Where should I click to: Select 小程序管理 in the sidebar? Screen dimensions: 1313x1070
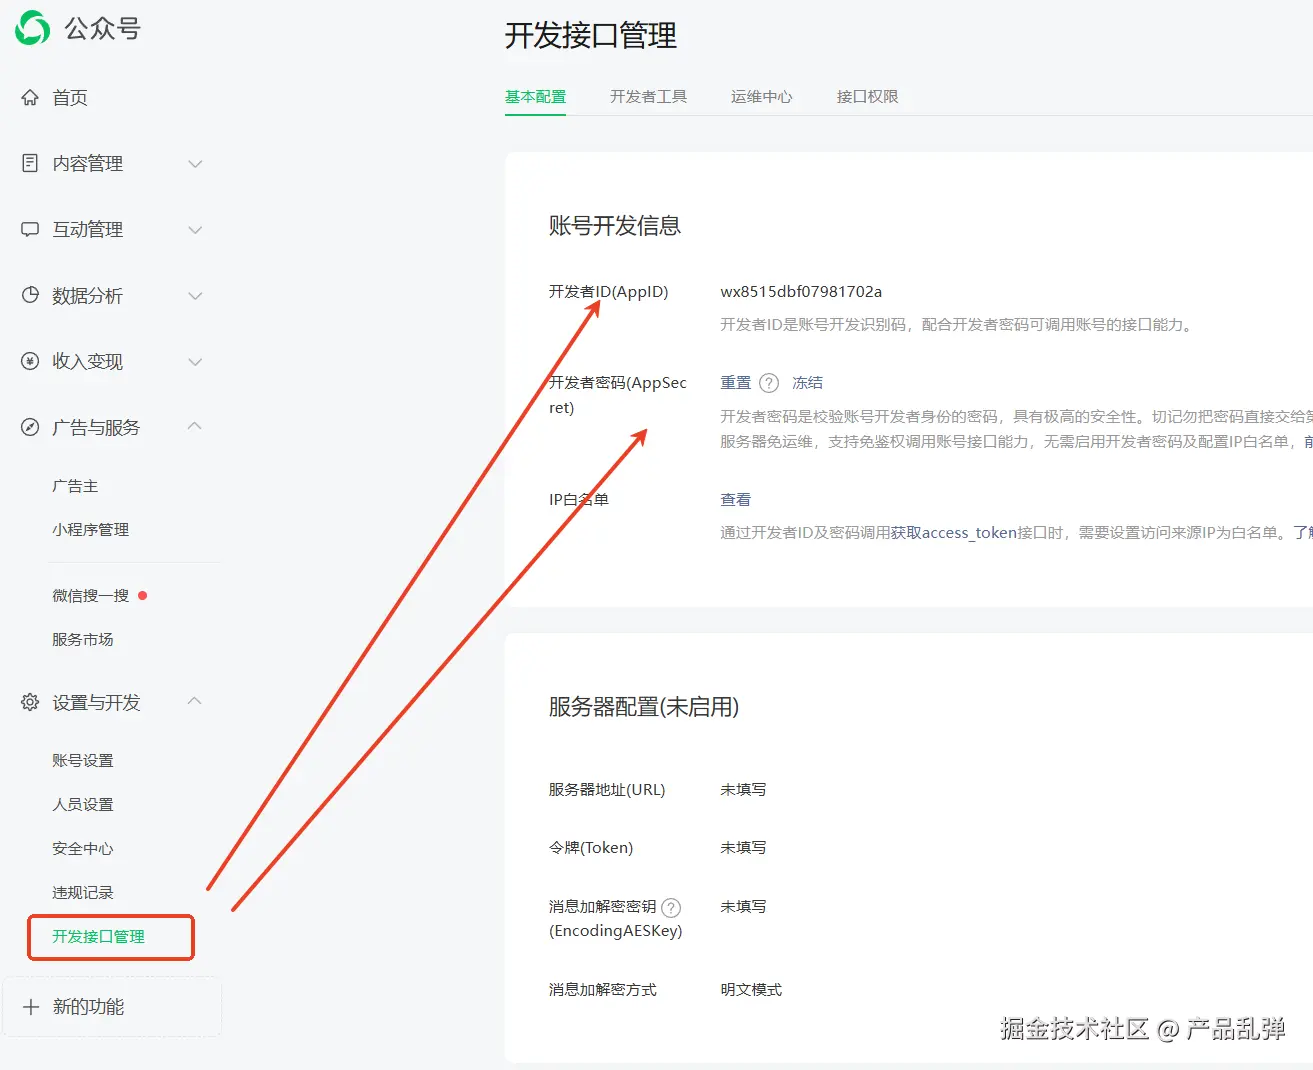(x=90, y=530)
